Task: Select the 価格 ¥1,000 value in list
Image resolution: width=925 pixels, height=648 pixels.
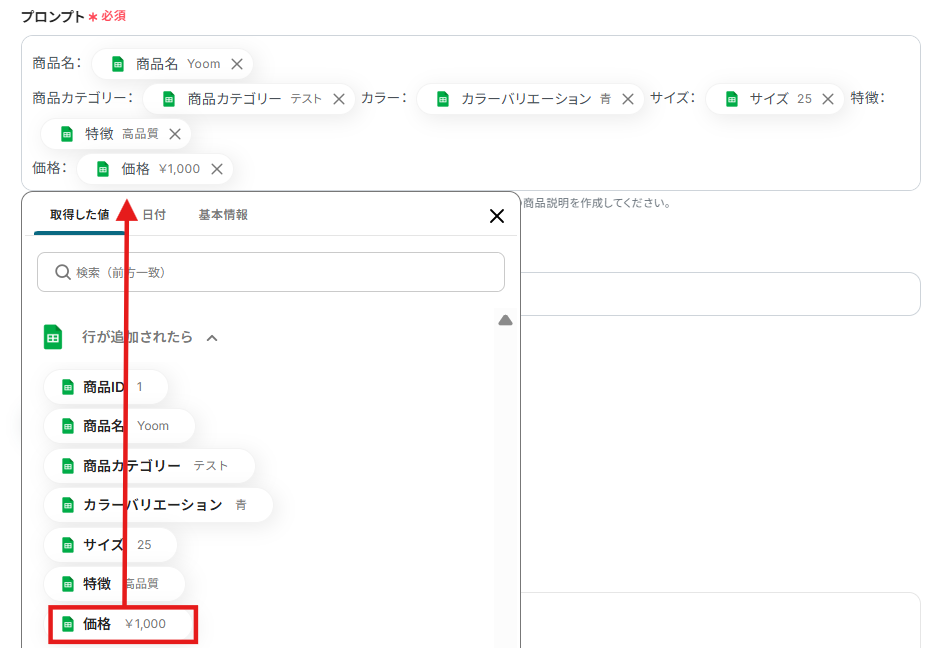Action: point(123,624)
